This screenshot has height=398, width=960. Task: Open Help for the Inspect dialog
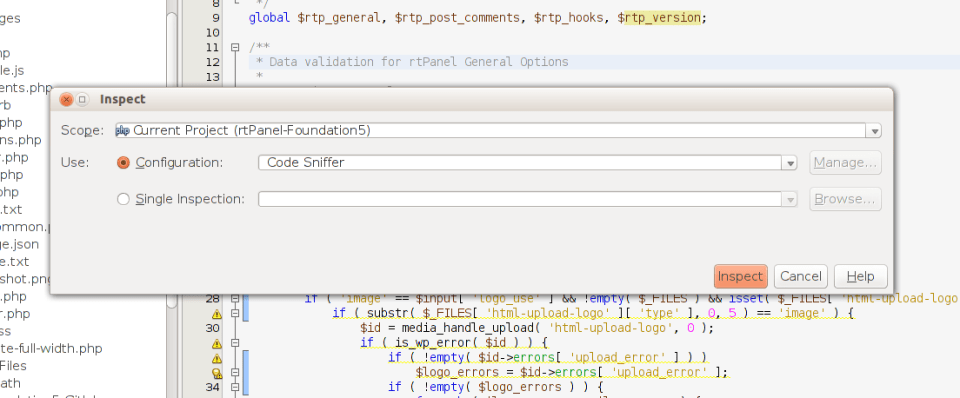tap(860, 277)
